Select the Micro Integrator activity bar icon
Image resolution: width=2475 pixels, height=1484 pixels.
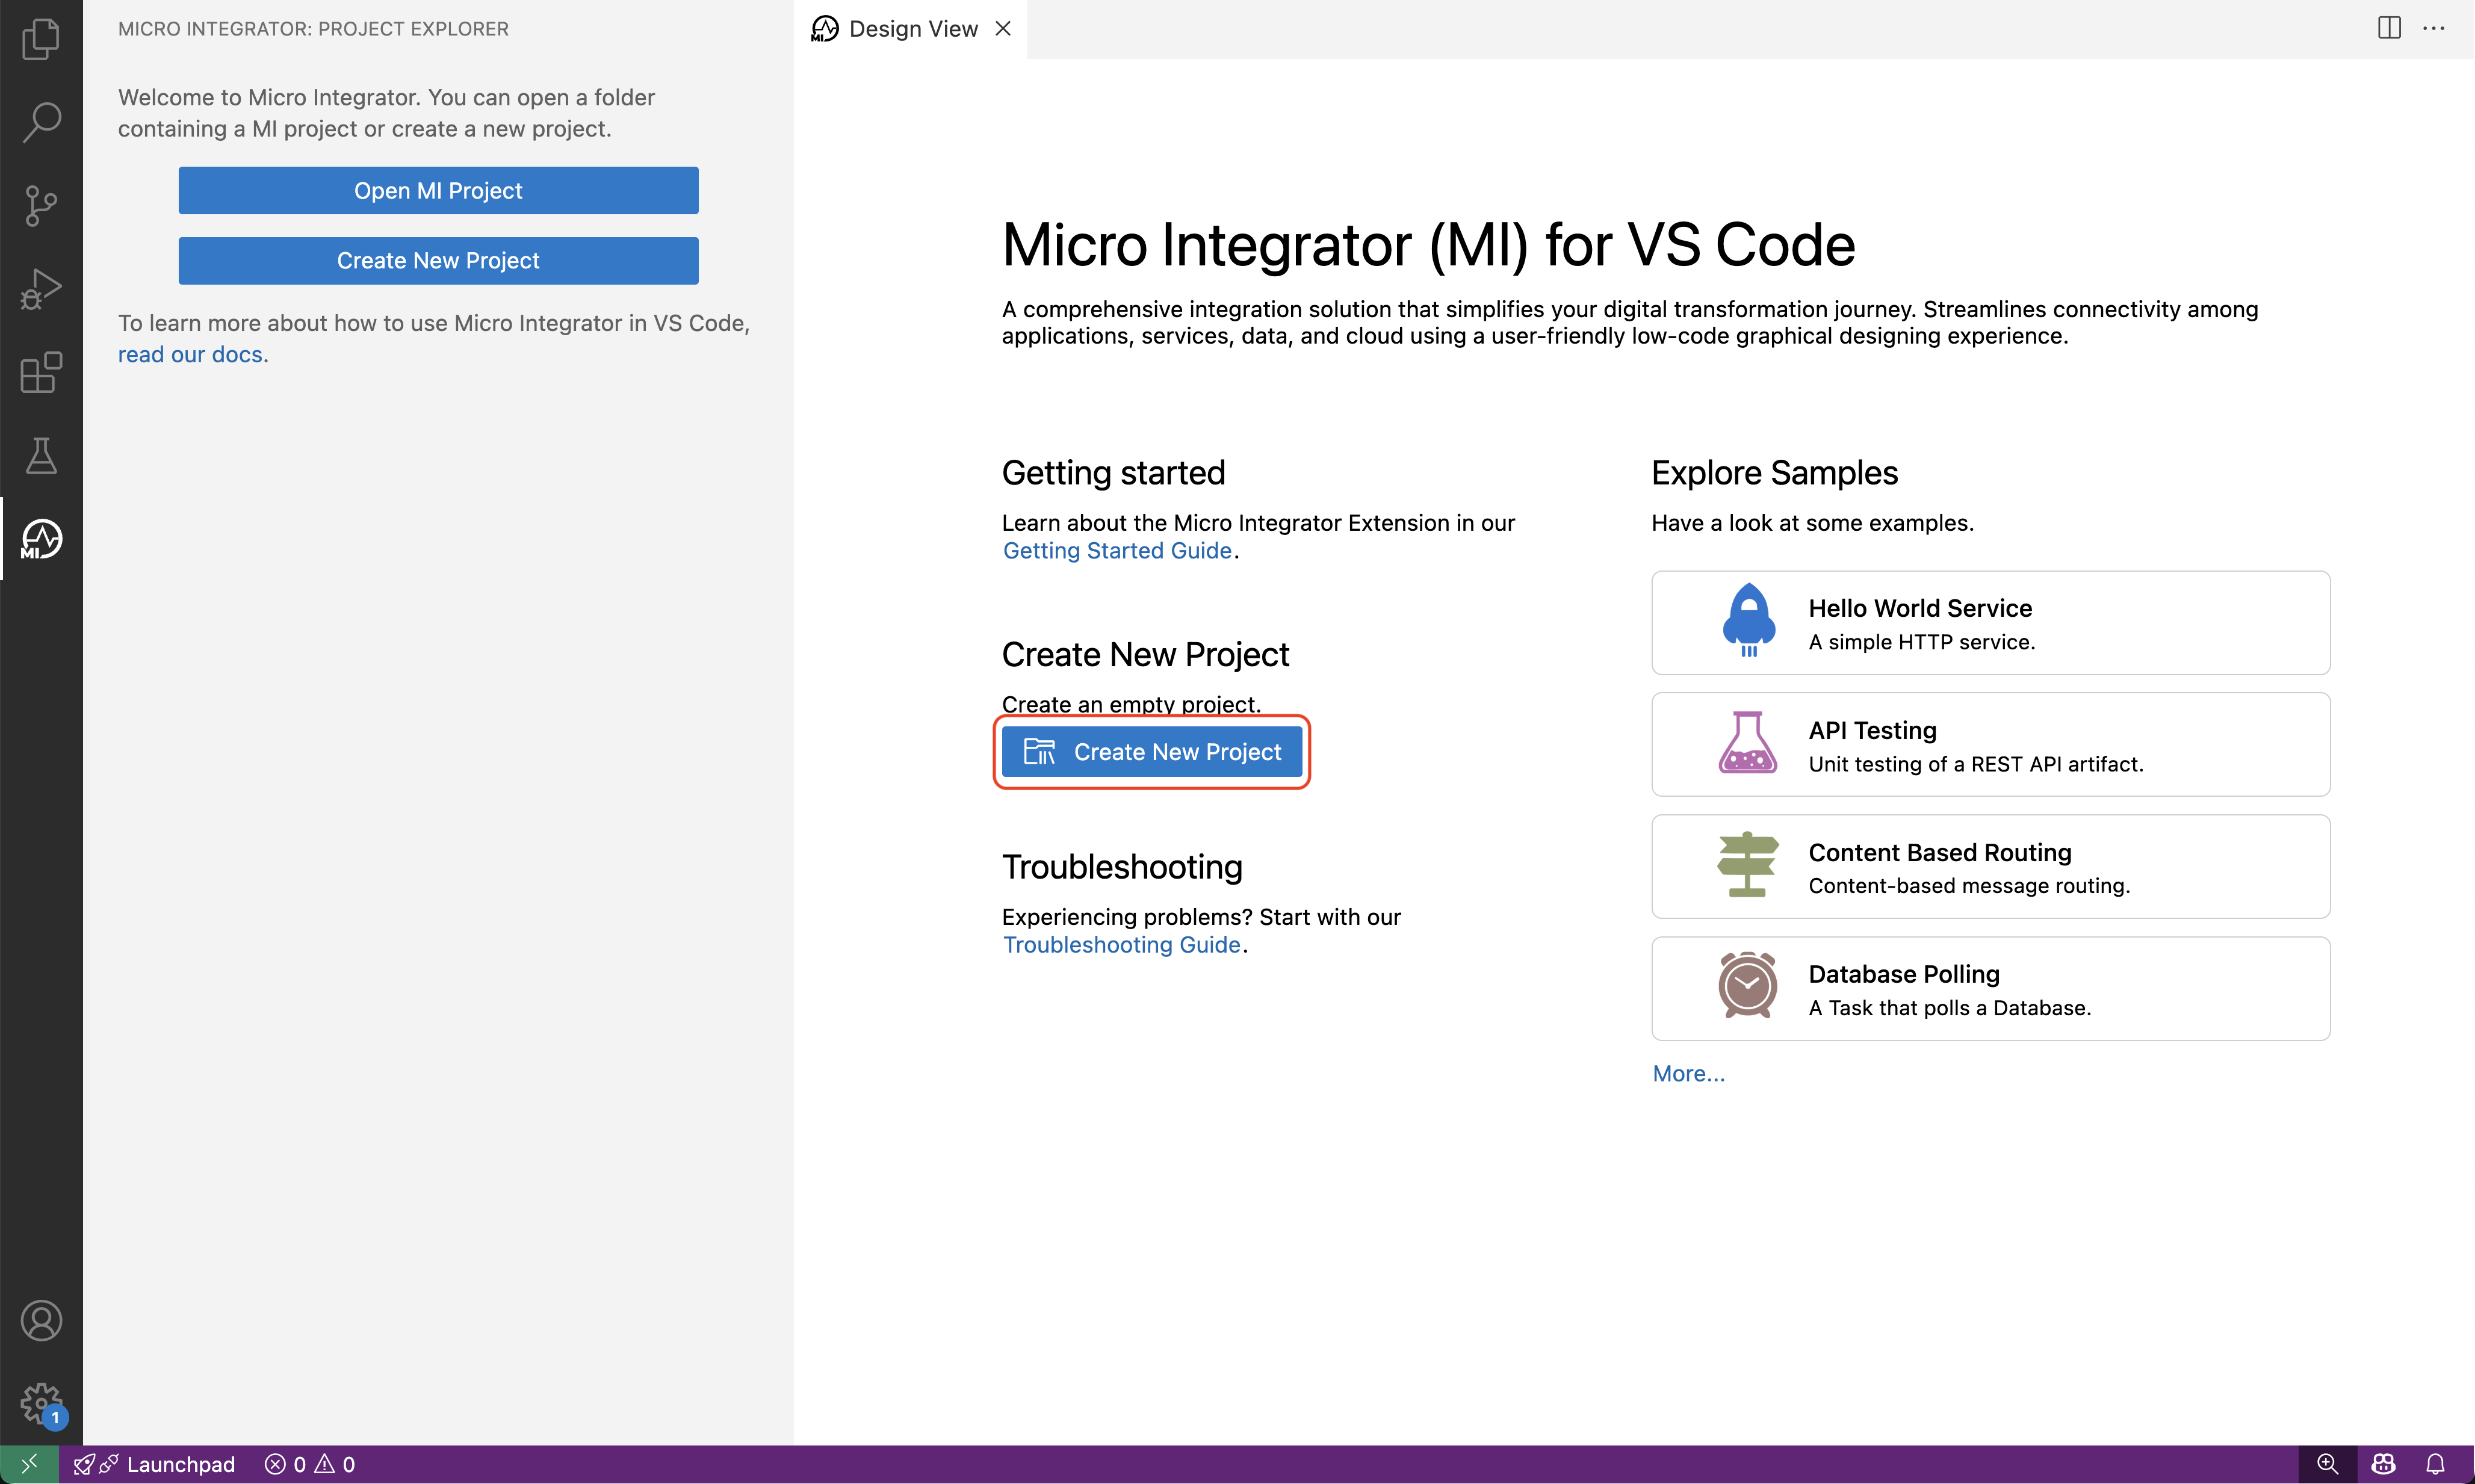click(x=40, y=539)
